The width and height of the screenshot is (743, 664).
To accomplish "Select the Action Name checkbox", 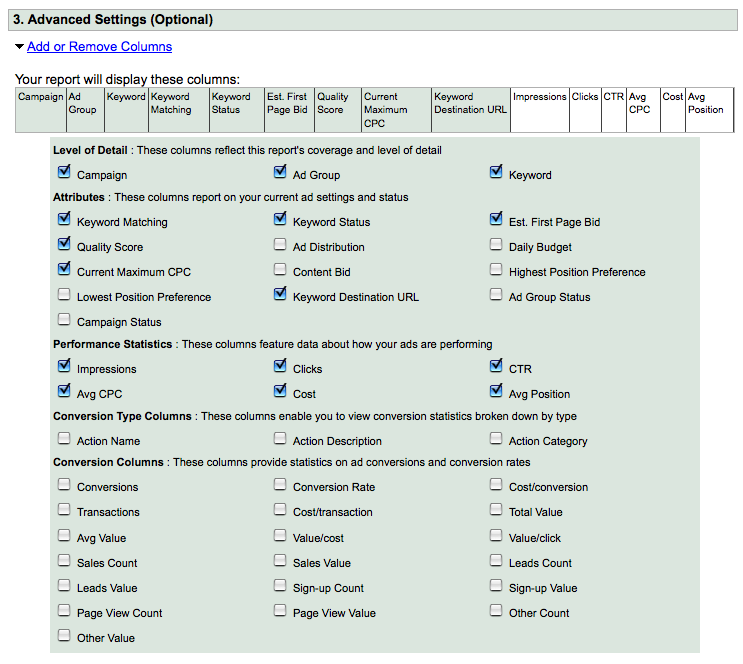I will tap(65, 439).
